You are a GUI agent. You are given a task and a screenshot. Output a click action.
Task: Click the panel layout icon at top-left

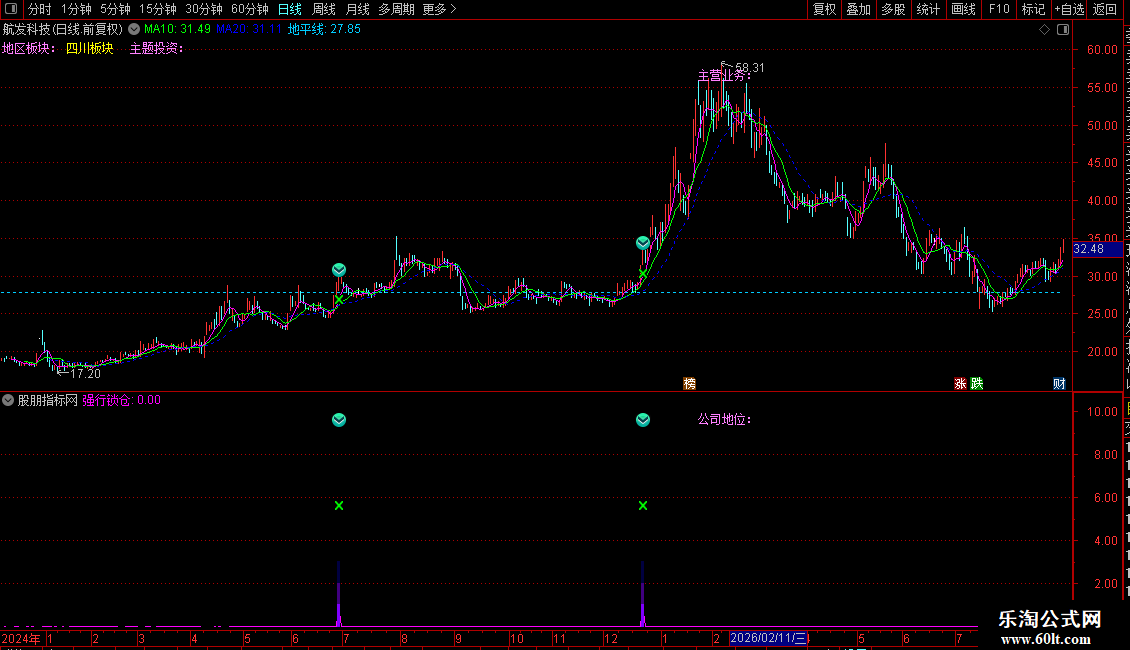(11, 9)
